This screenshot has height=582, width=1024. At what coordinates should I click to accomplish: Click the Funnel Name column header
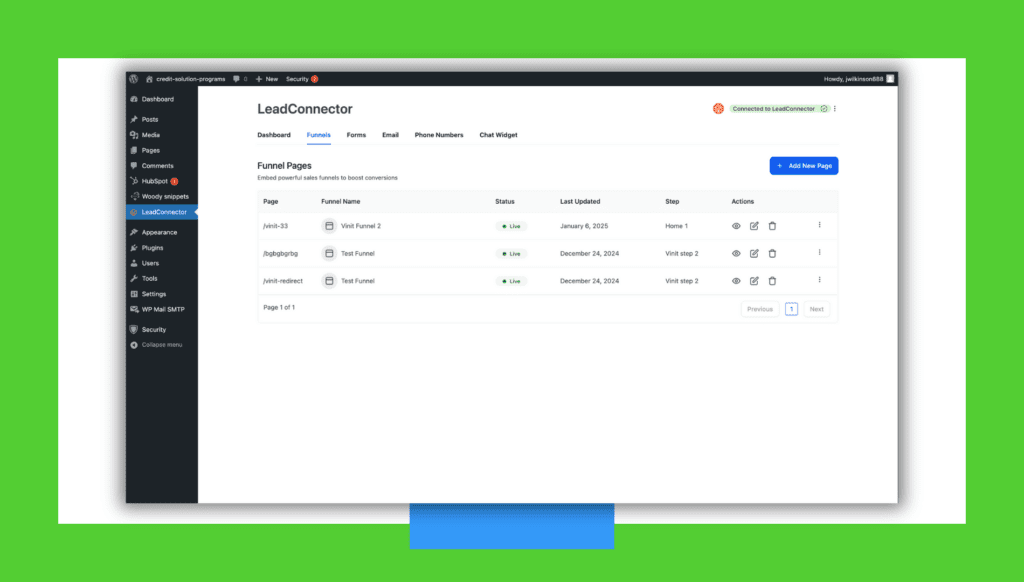pos(340,202)
